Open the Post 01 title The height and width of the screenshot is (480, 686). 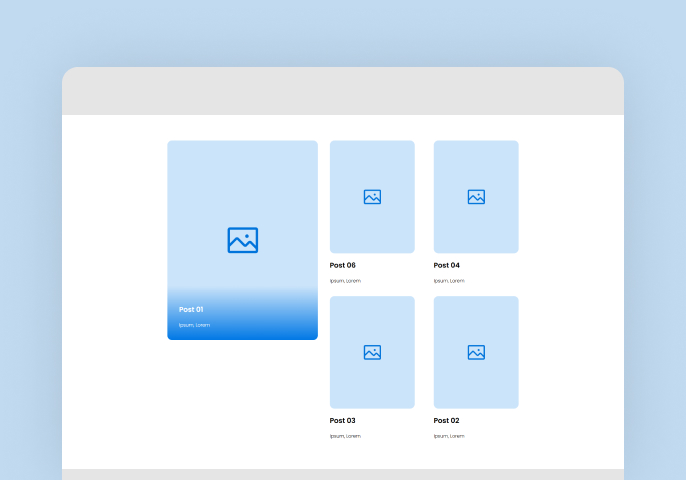coord(191,309)
